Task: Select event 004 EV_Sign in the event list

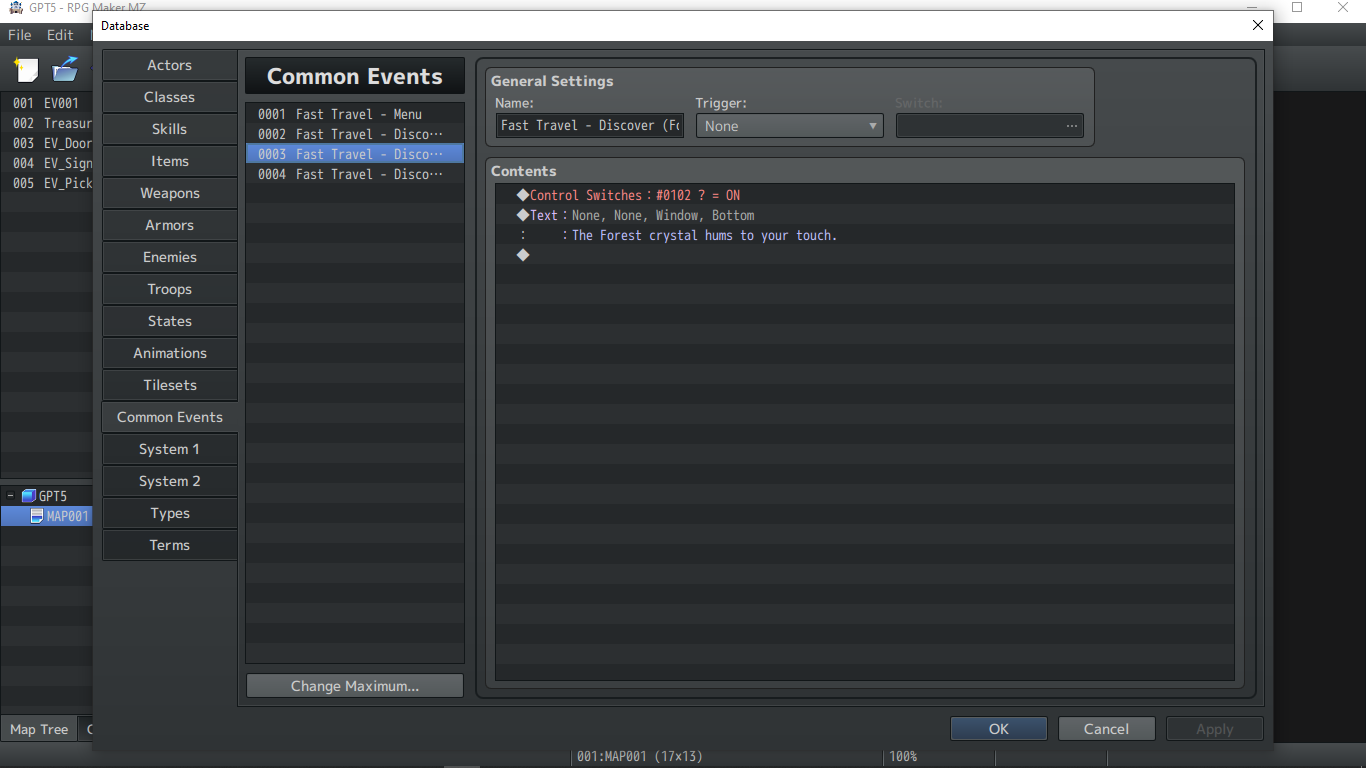Action: 46,163
